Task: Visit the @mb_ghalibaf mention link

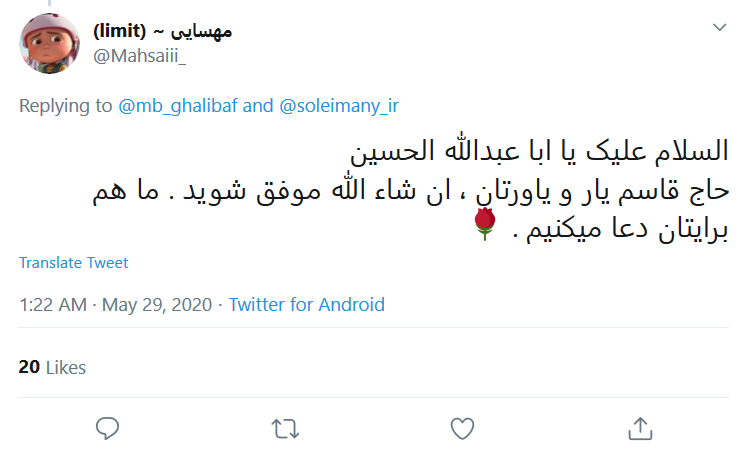Action: click(179, 106)
